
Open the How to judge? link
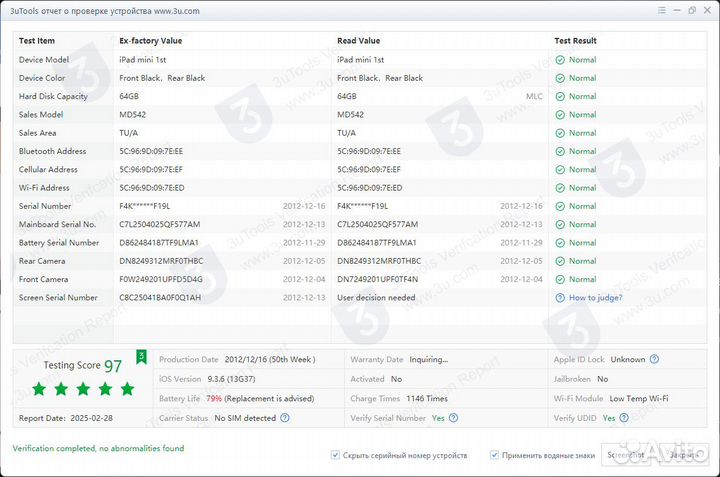(595, 298)
